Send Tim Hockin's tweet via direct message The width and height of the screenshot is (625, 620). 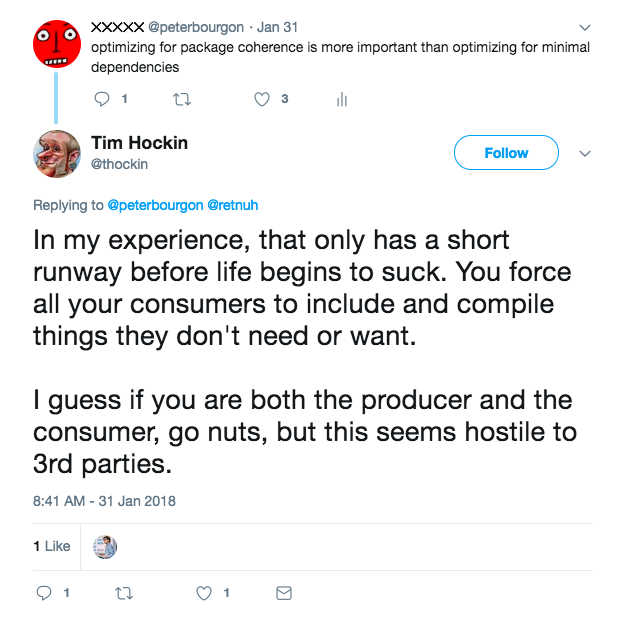click(284, 593)
